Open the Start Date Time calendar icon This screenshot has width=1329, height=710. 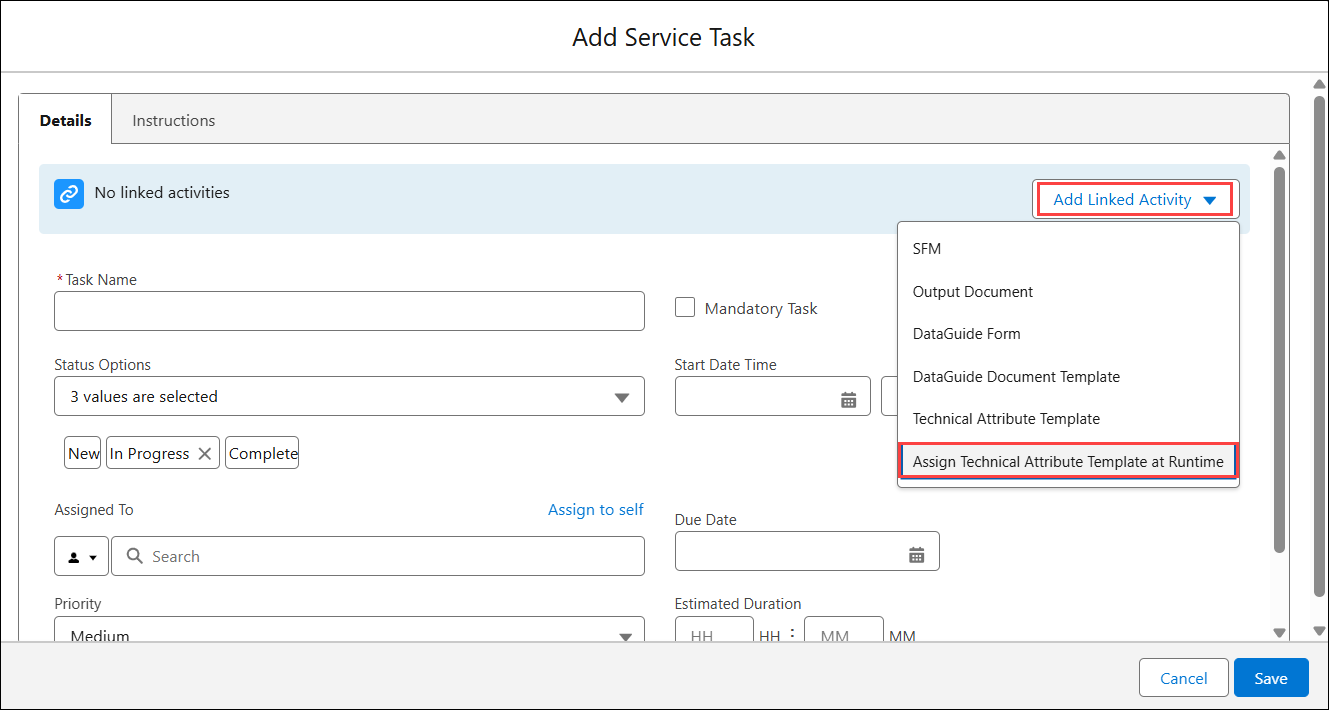click(x=848, y=400)
